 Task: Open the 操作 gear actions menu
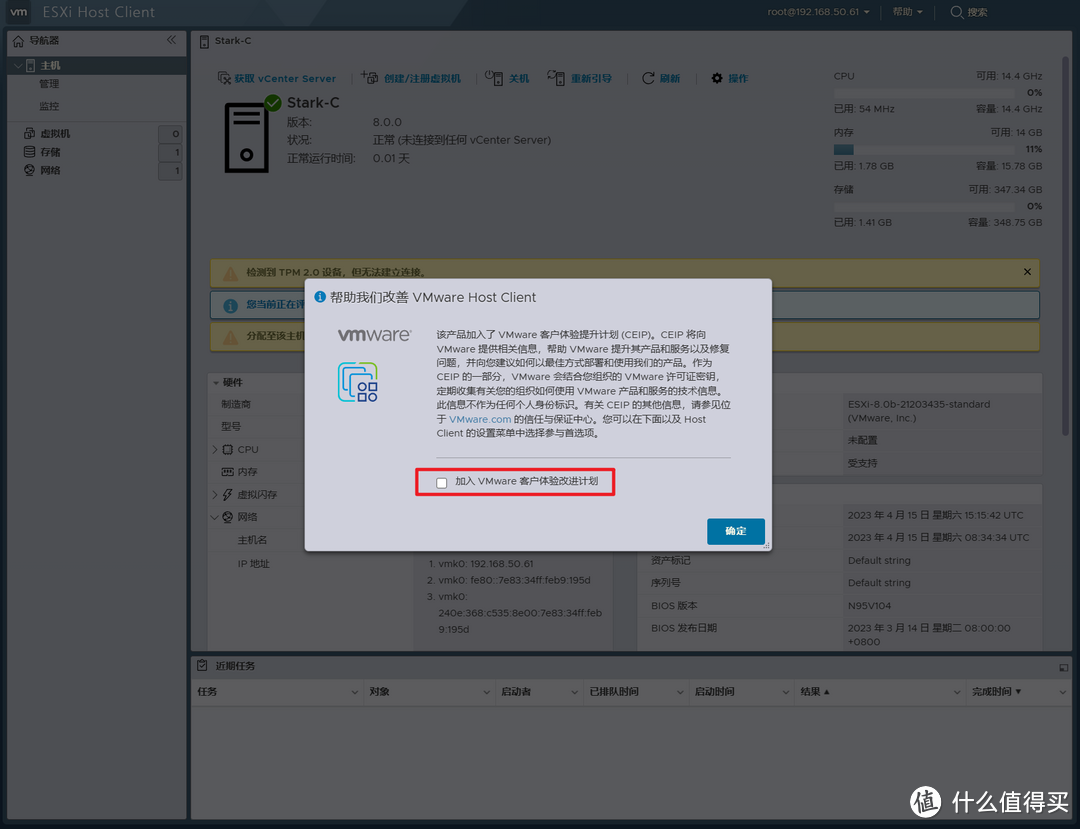click(729, 78)
